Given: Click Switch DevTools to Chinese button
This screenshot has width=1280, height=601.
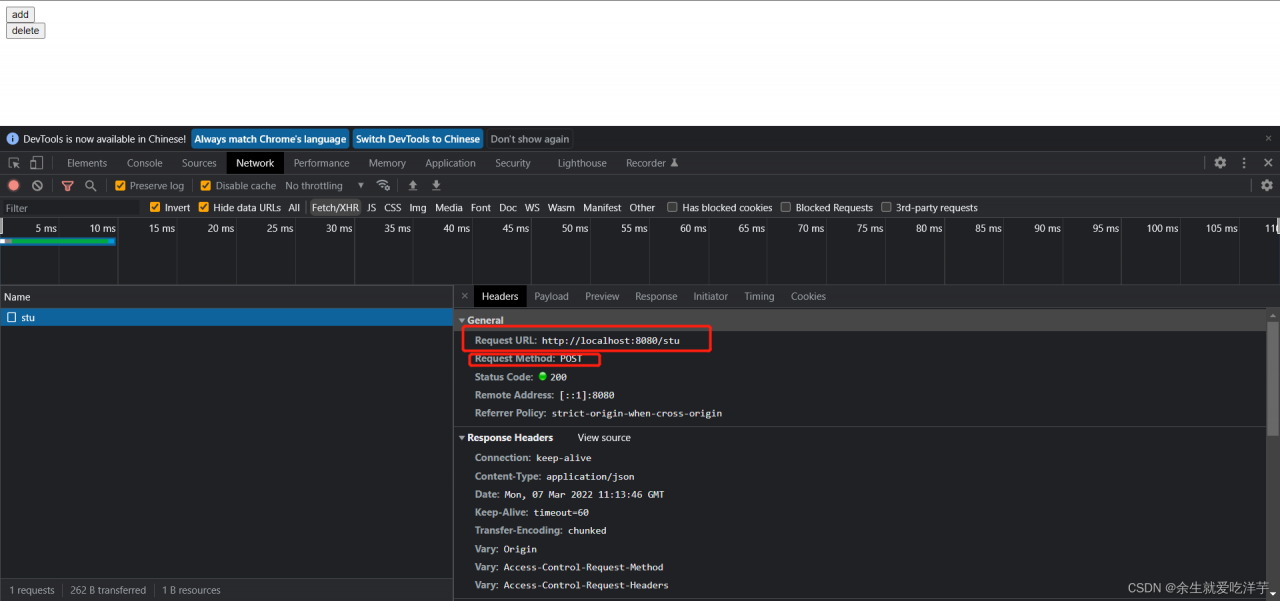Looking at the screenshot, I should pos(417,139).
